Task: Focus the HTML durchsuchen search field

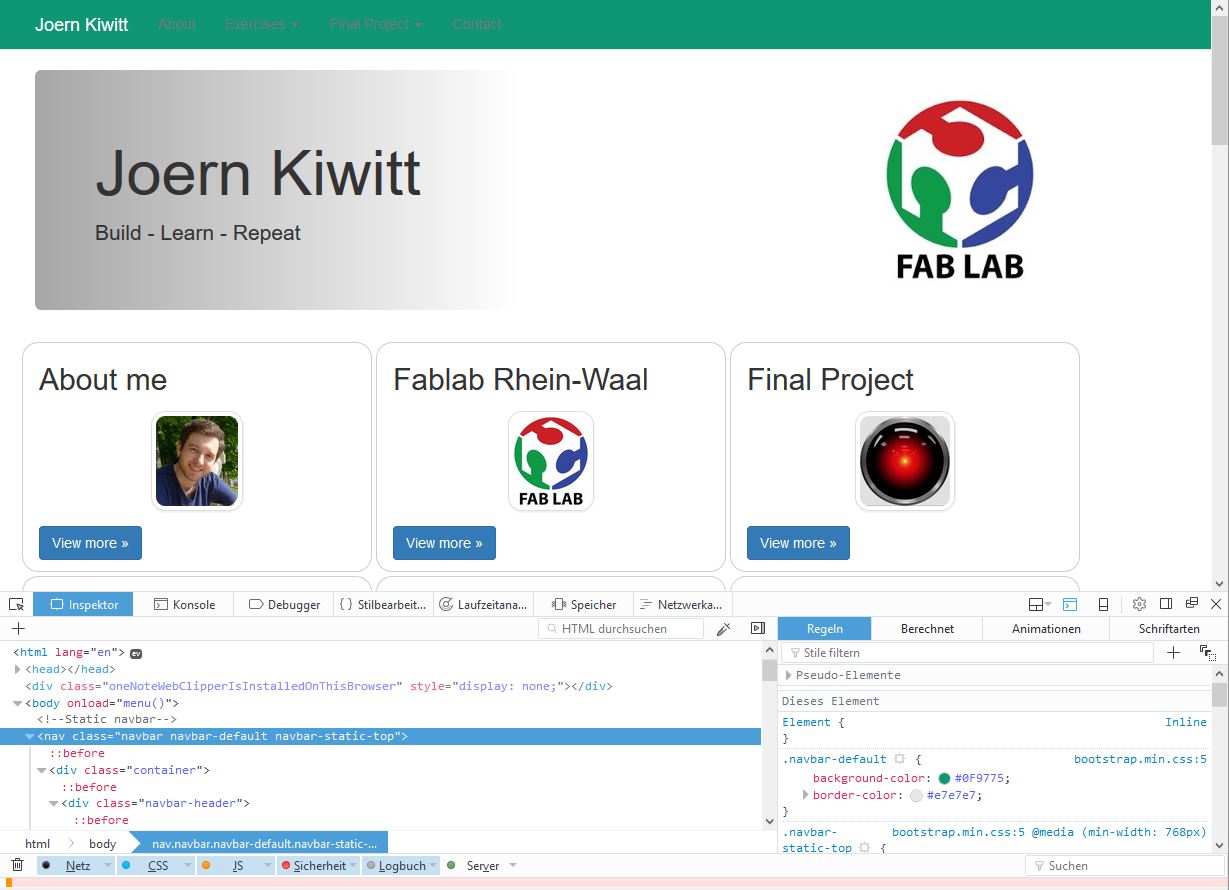Action: (x=621, y=628)
